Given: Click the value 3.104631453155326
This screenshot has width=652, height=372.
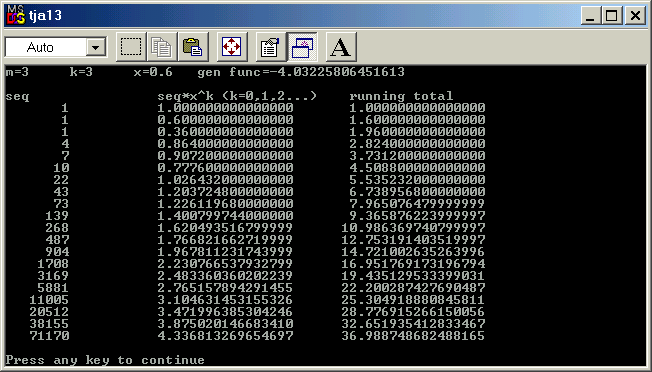Looking at the screenshot, I should tap(225, 300).
